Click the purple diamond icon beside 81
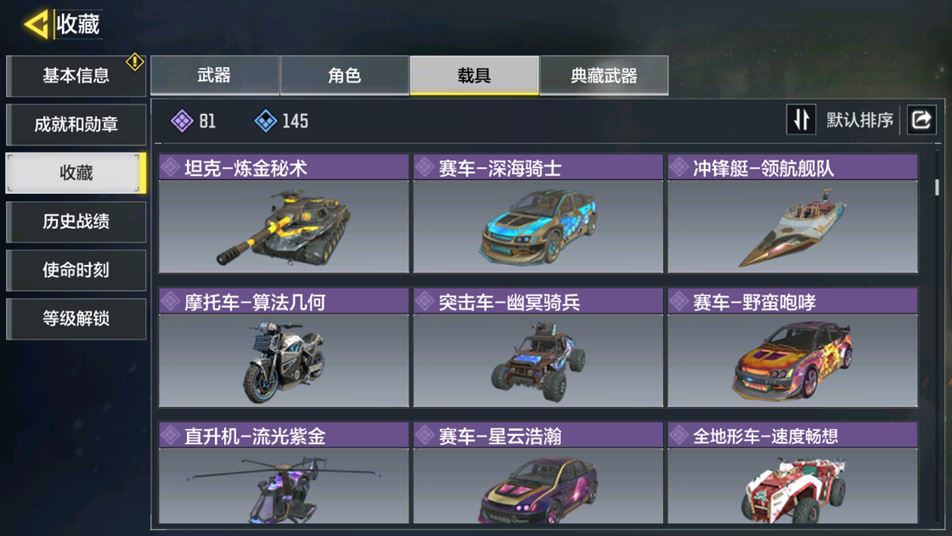952x536 pixels. click(182, 121)
